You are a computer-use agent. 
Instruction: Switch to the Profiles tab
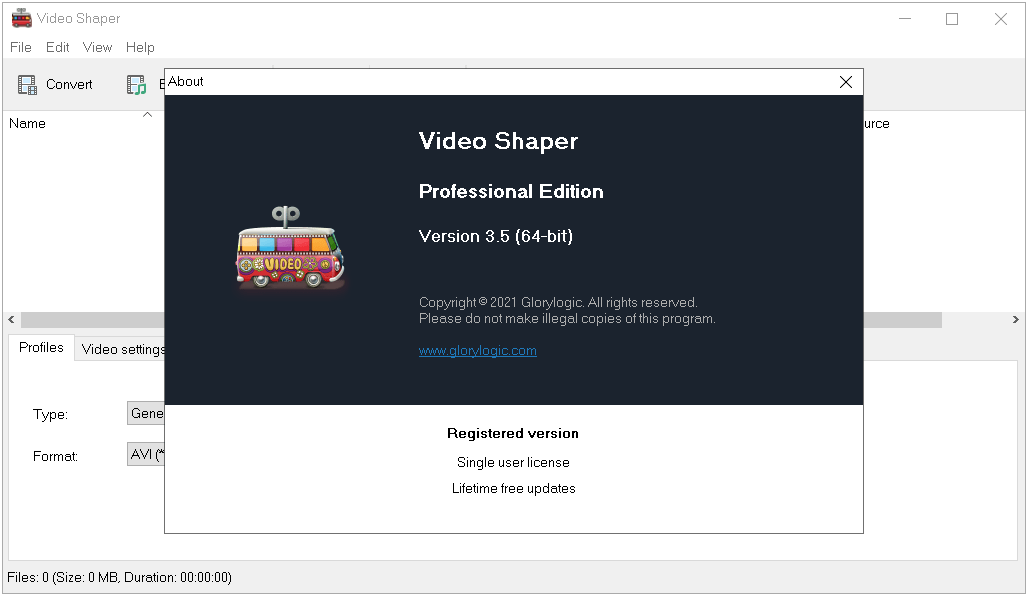pos(41,348)
